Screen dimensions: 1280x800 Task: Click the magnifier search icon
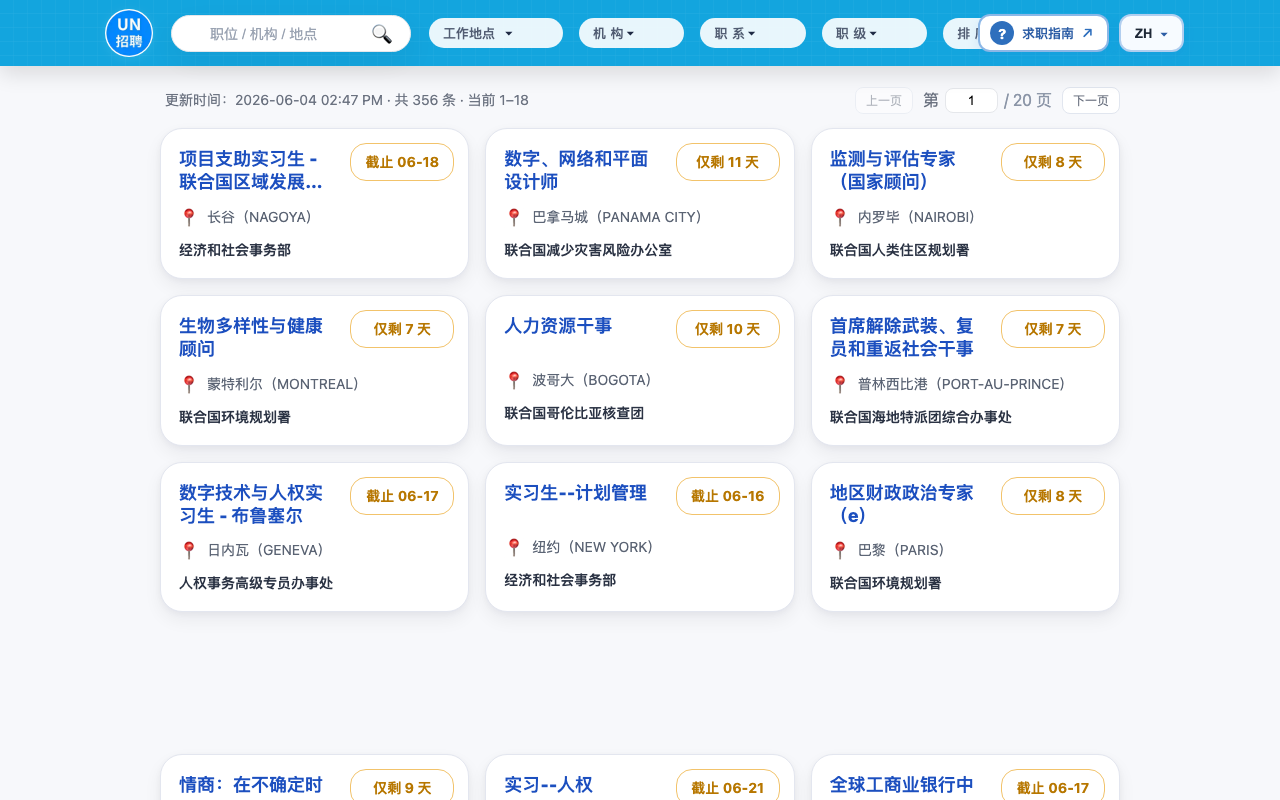(382, 34)
